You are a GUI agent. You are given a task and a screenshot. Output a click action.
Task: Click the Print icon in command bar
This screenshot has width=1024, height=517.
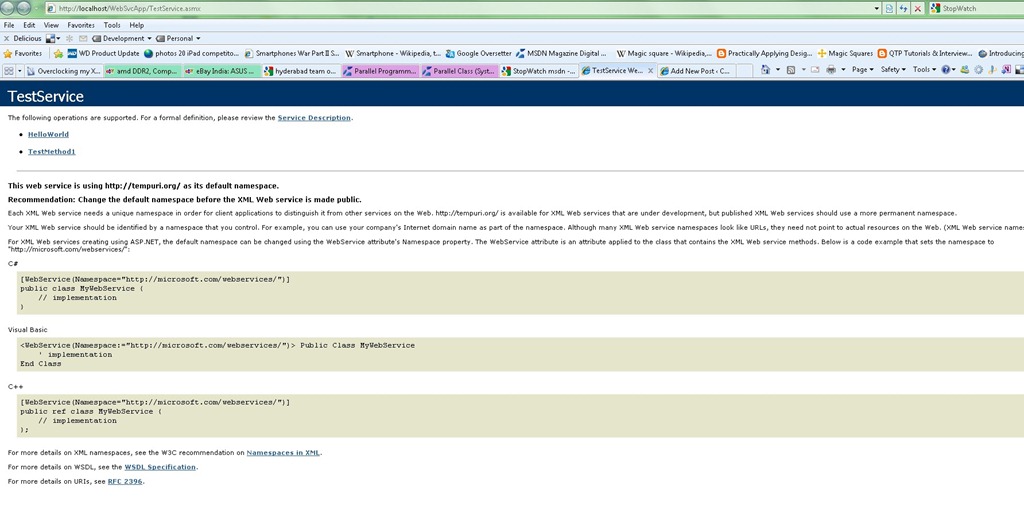click(831, 70)
